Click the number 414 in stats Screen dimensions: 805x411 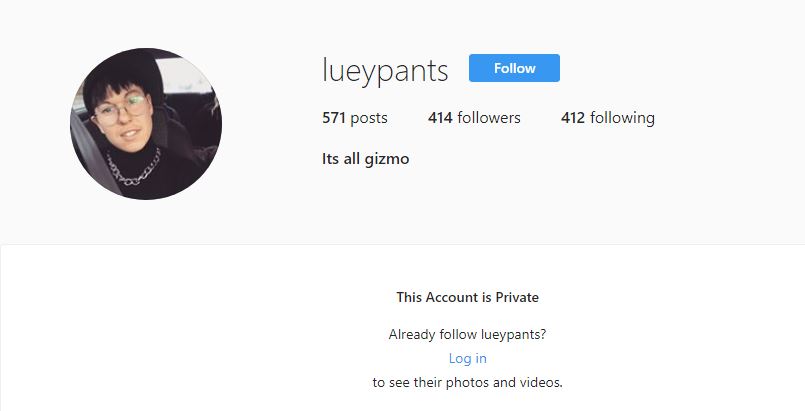(x=440, y=118)
